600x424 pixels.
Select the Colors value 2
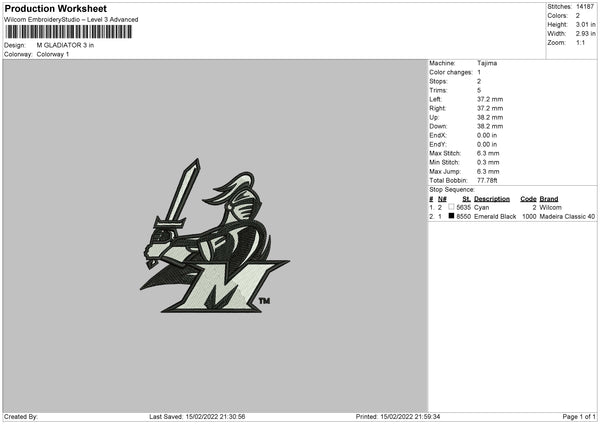pos(578,16)
